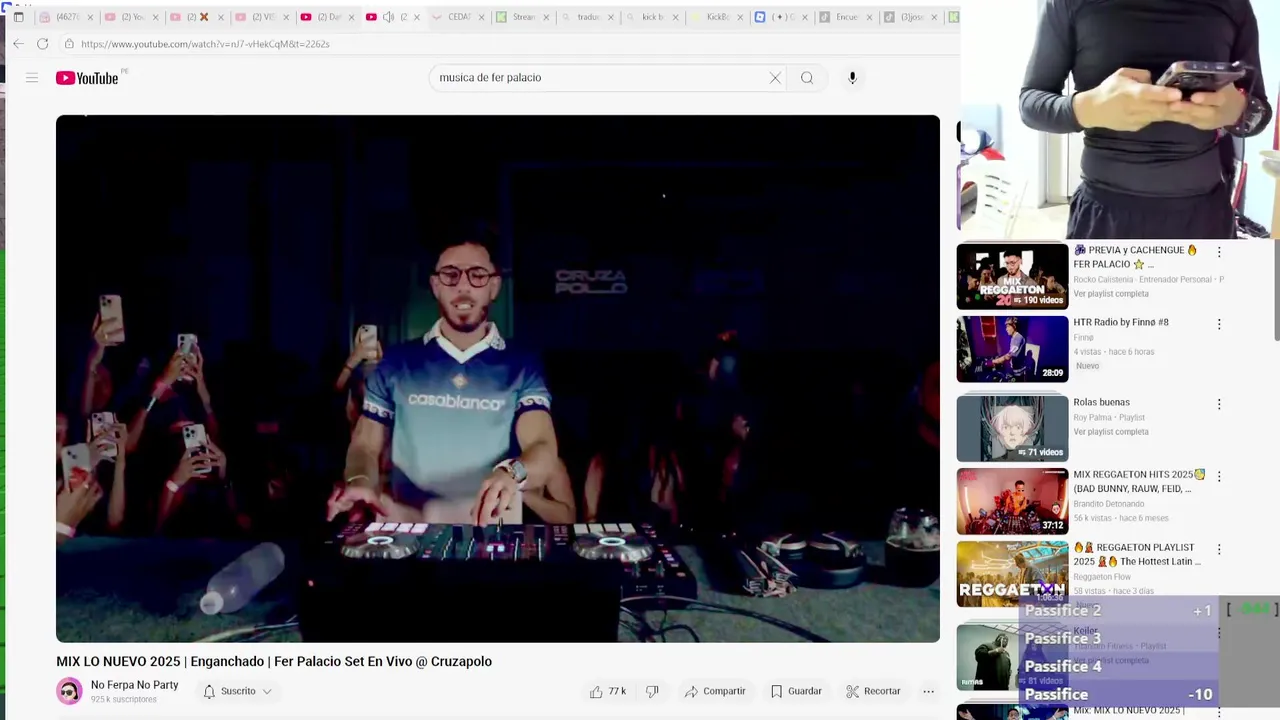The width and height of the screenshot is (1280, 720).
Task: Open the REGGAETON PLAYLIST 2025 thumbnail
Action: (x=1012, y=574)
